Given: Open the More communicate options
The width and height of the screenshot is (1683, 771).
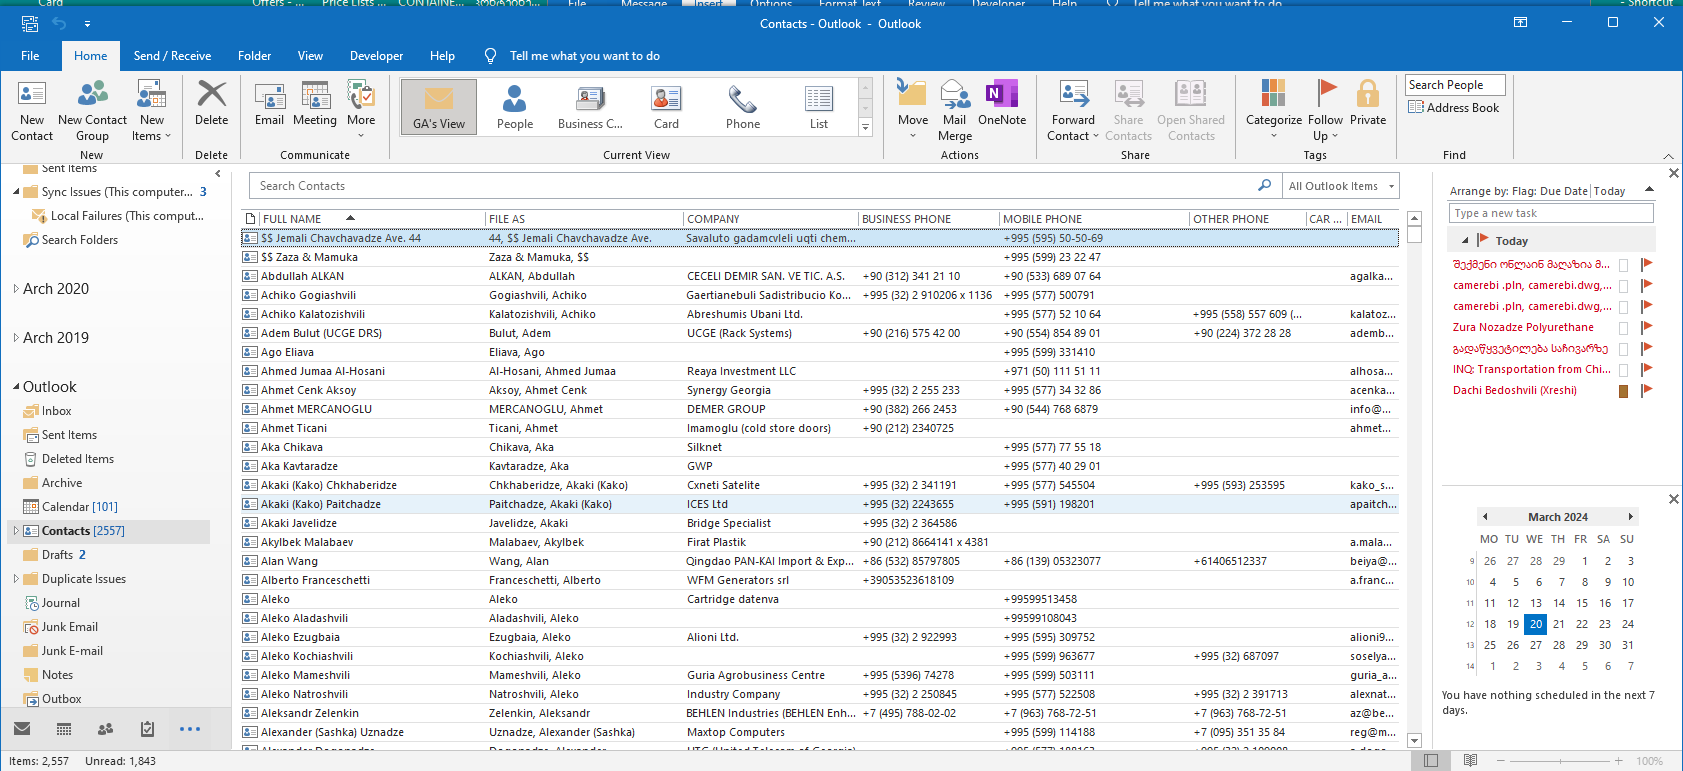Looking at the screenshot, I should (361, 109).
